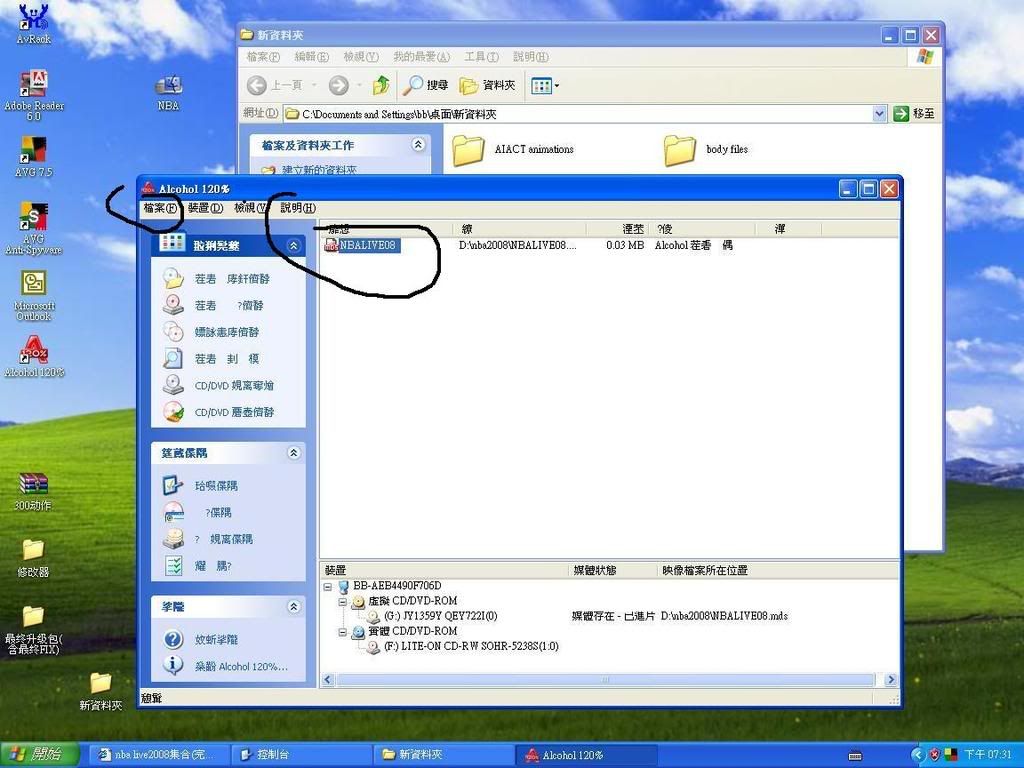Collapse the physical CD/DVD-ROM node above drive F:
Screen dimensions: 1024x768
[342, 632]
